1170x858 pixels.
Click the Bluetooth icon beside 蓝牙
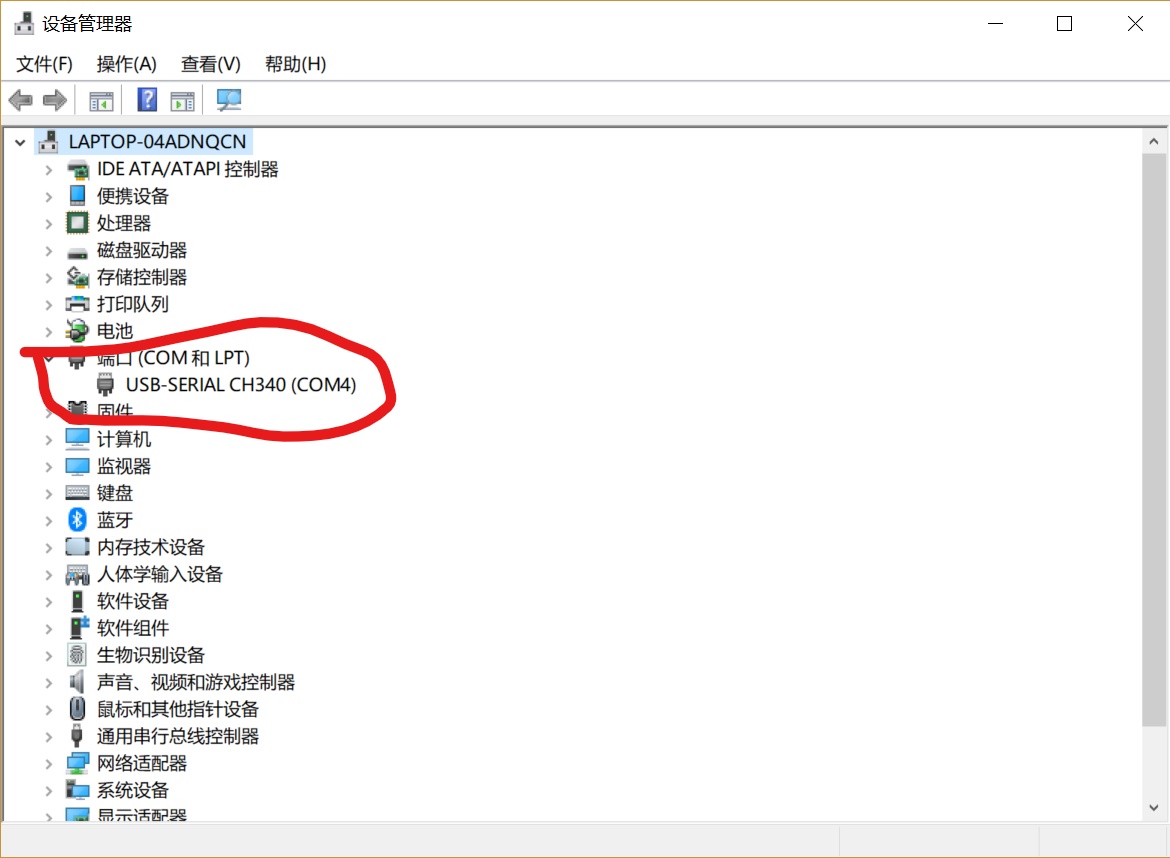(77, 519)
